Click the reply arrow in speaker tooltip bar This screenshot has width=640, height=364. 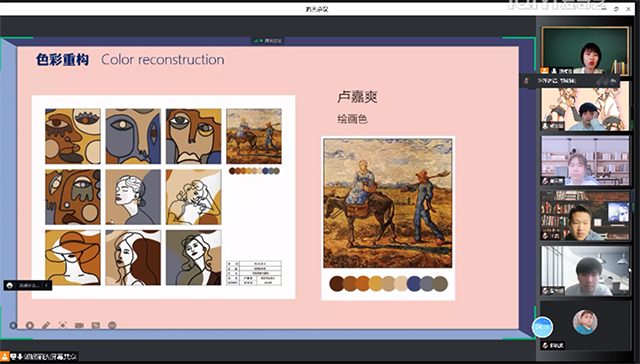coord(613,81)
